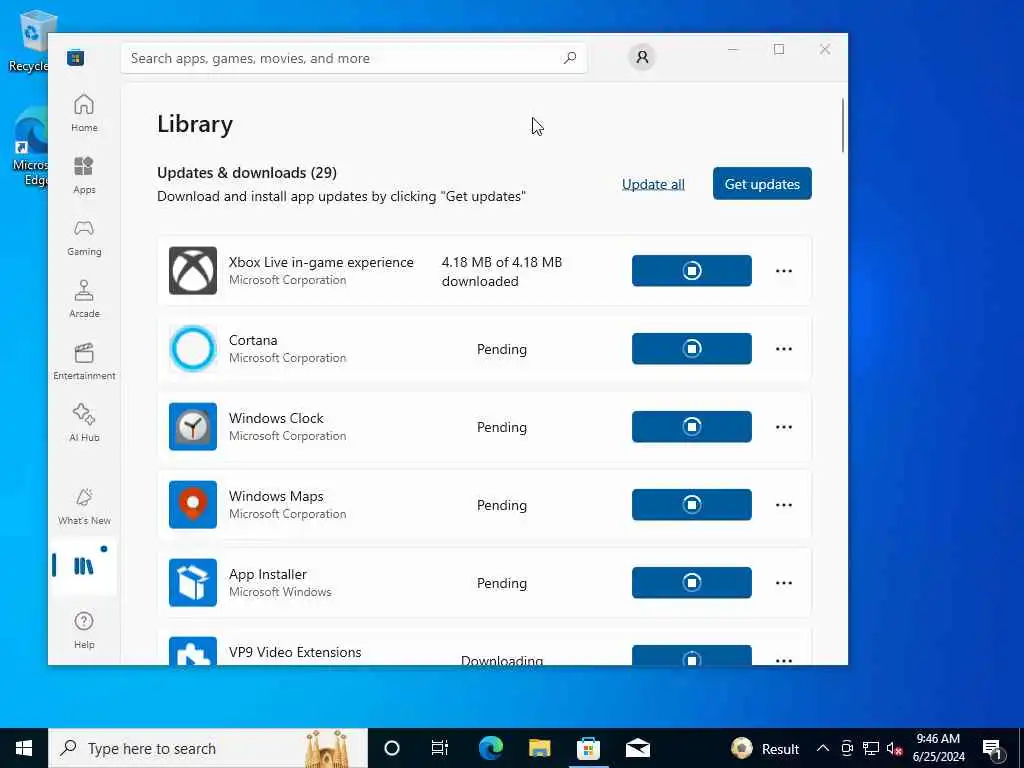The height and width of the screenshot is (768, 1024).
Task: Click the Microsoft Store taskbar icon
Action: [x=588, y=748]
